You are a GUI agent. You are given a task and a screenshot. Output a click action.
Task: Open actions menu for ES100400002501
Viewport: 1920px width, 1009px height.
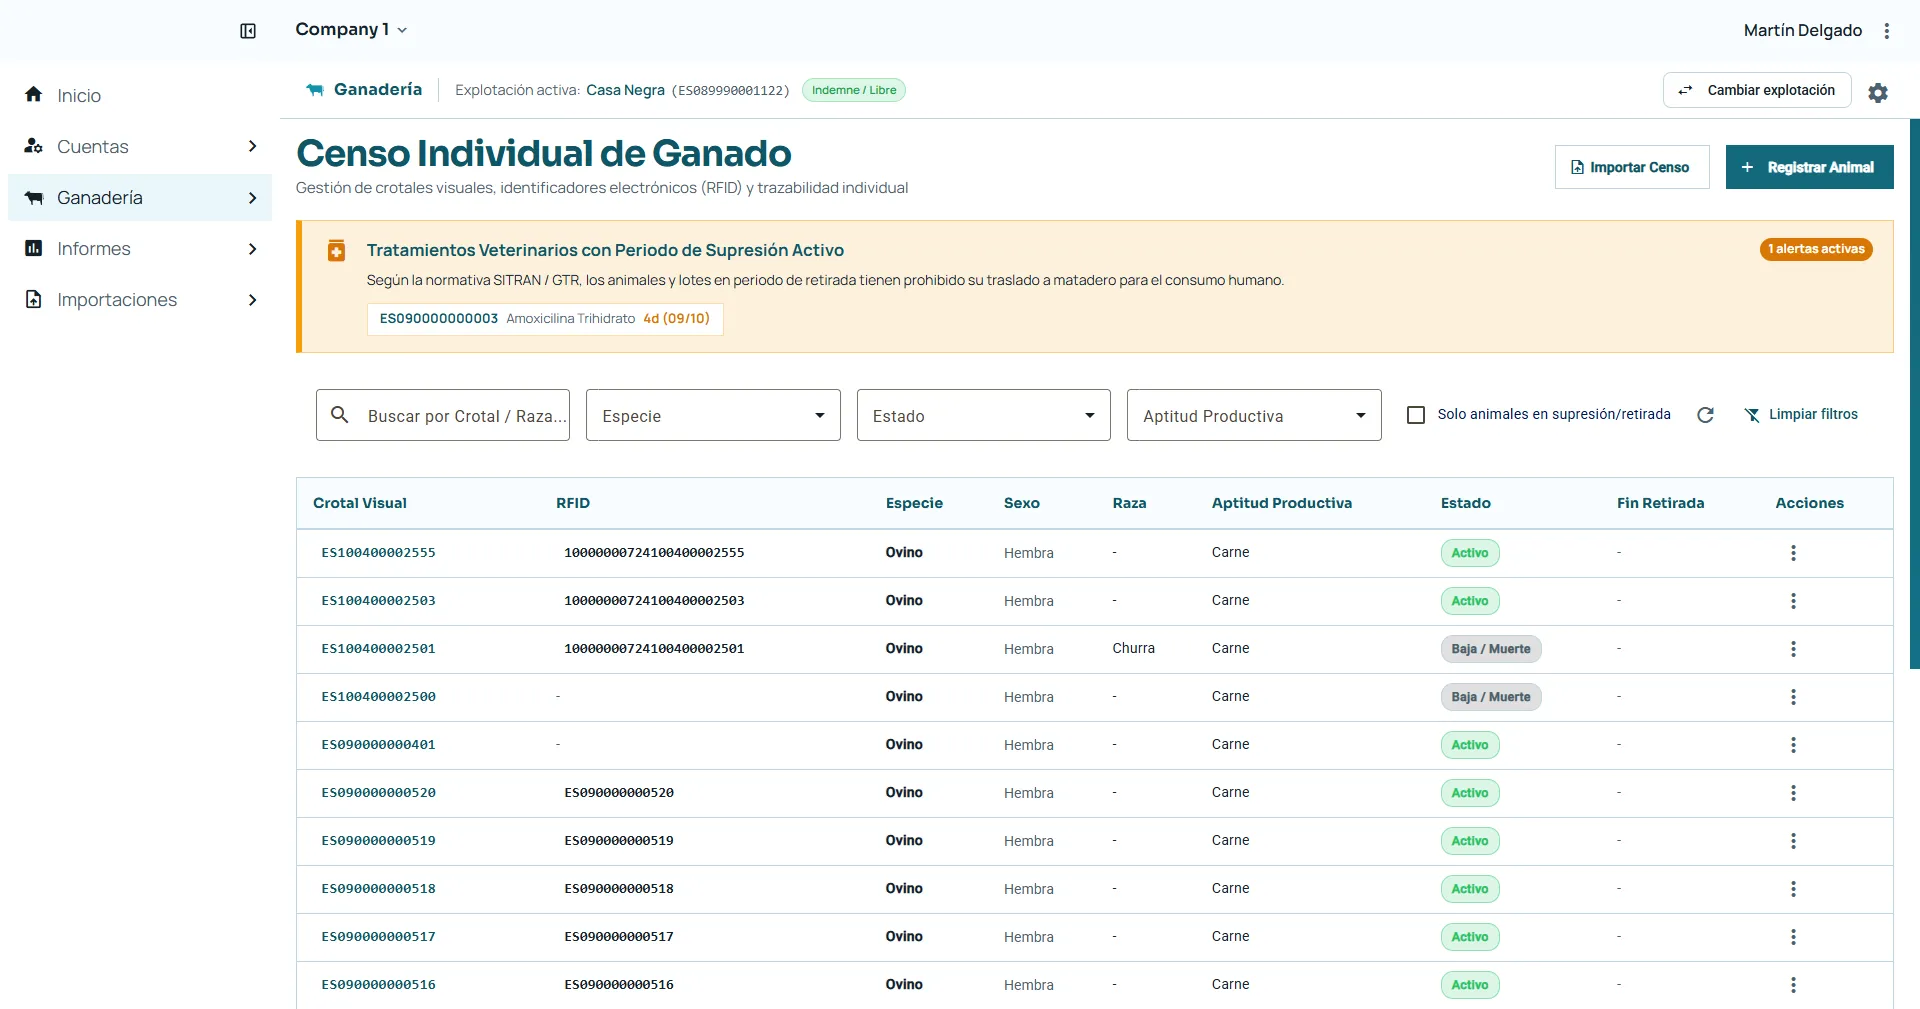(1793, 649)
